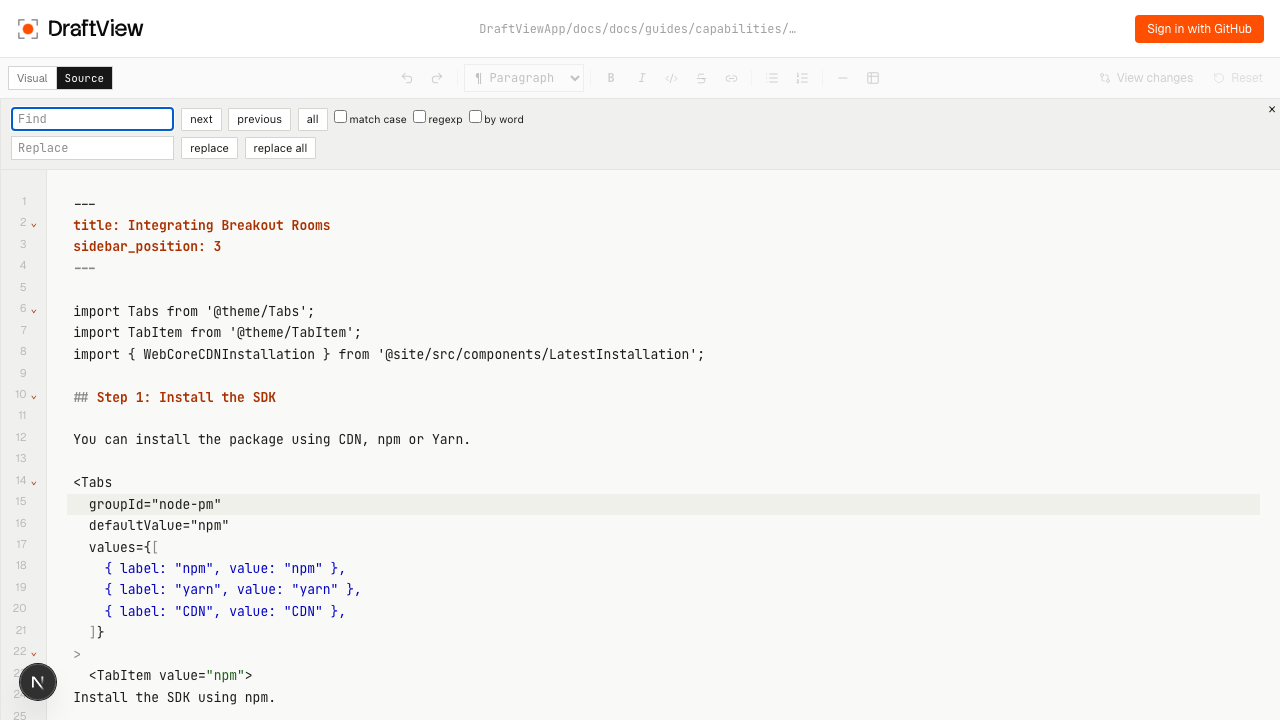Viewport: 1280px width, 720px height.
Task: Select all search matches
Action: tap(312, 119)
